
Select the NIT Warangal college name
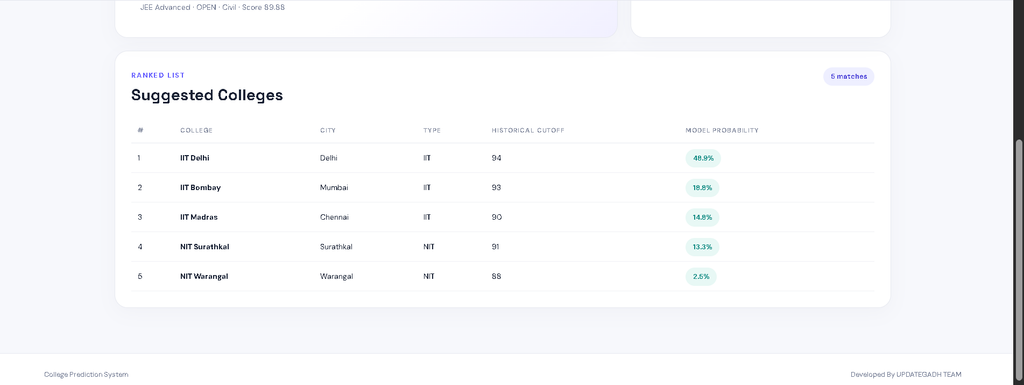[x=204, y=276]
